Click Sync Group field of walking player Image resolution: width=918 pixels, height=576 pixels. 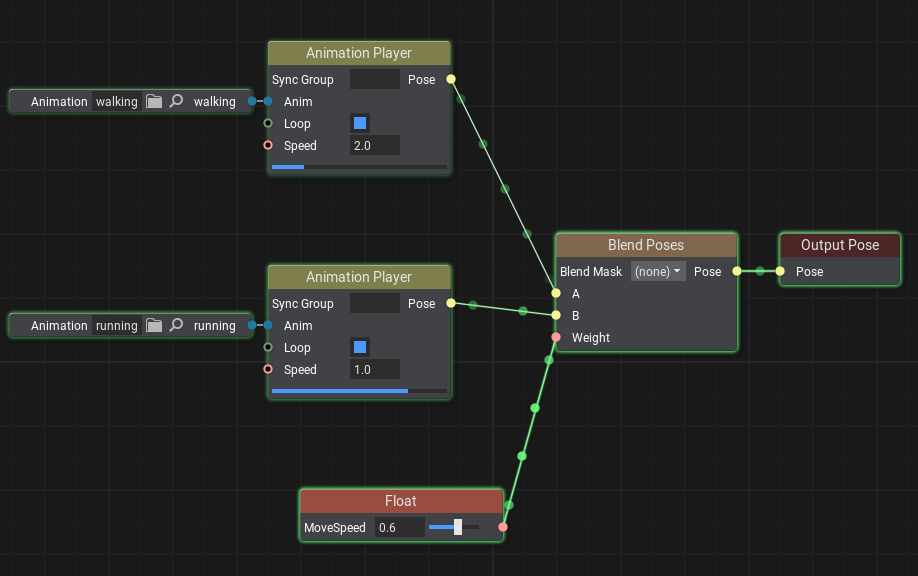coord(375,79)
